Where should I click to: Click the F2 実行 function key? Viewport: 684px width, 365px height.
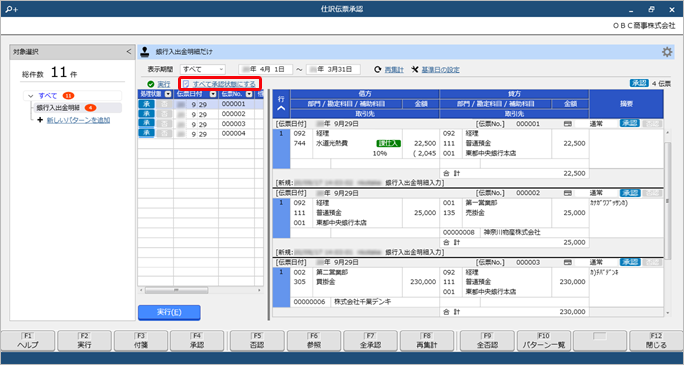coord(84,341)
